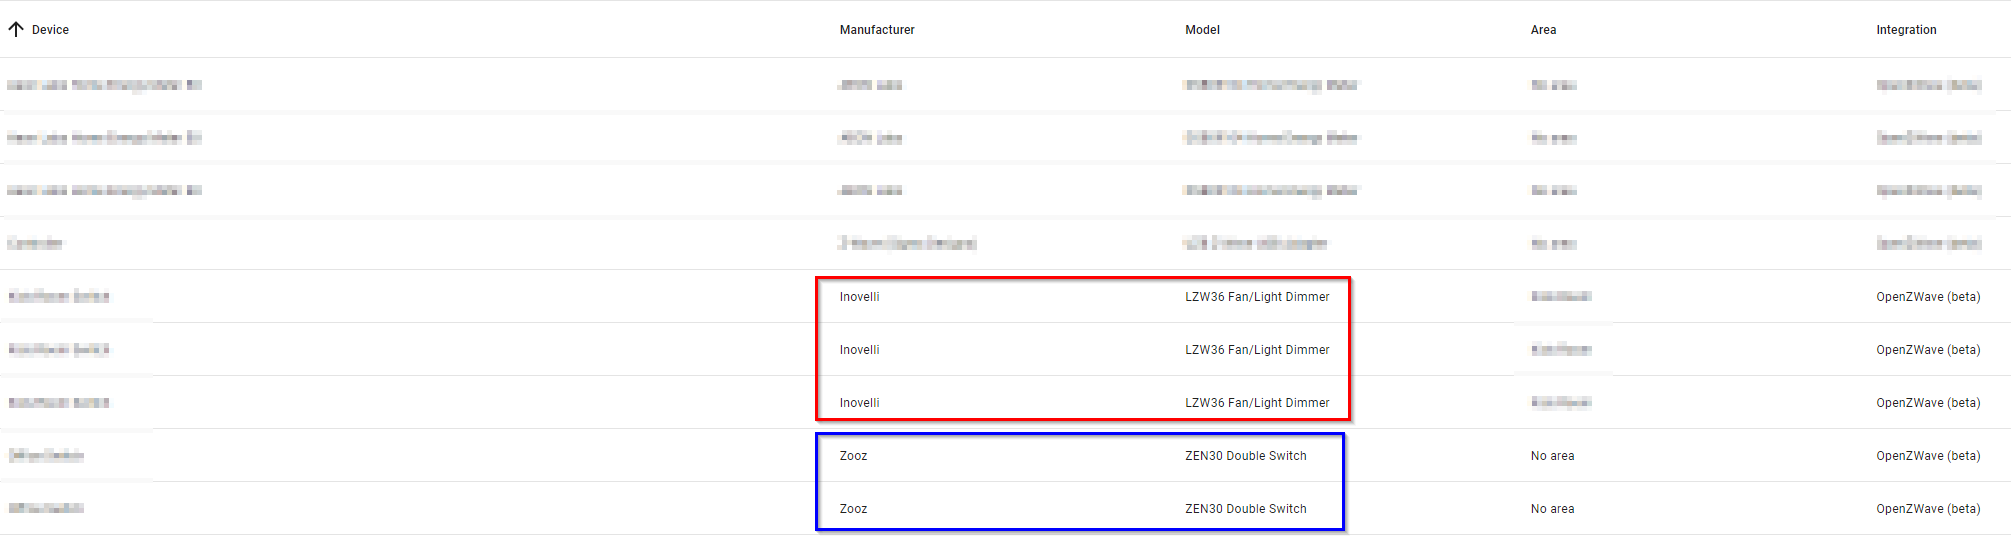Click No area in first Zooz row
2011x550 pixels.
coord(1552,456)
